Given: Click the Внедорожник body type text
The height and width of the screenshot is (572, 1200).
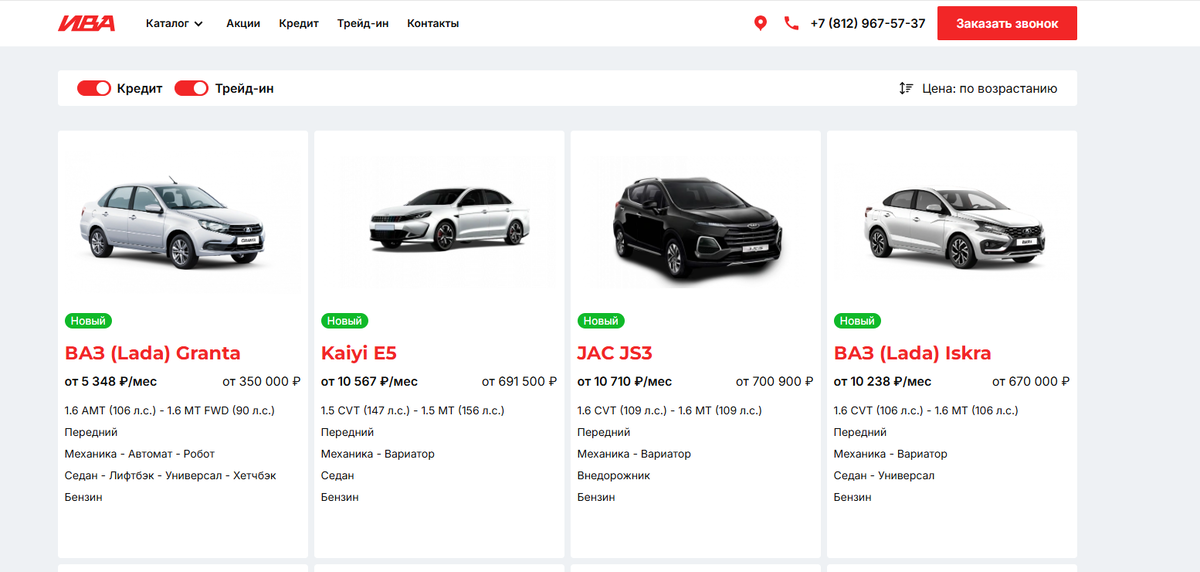Looking at the screenshot, I should click(x=614, y=476).
